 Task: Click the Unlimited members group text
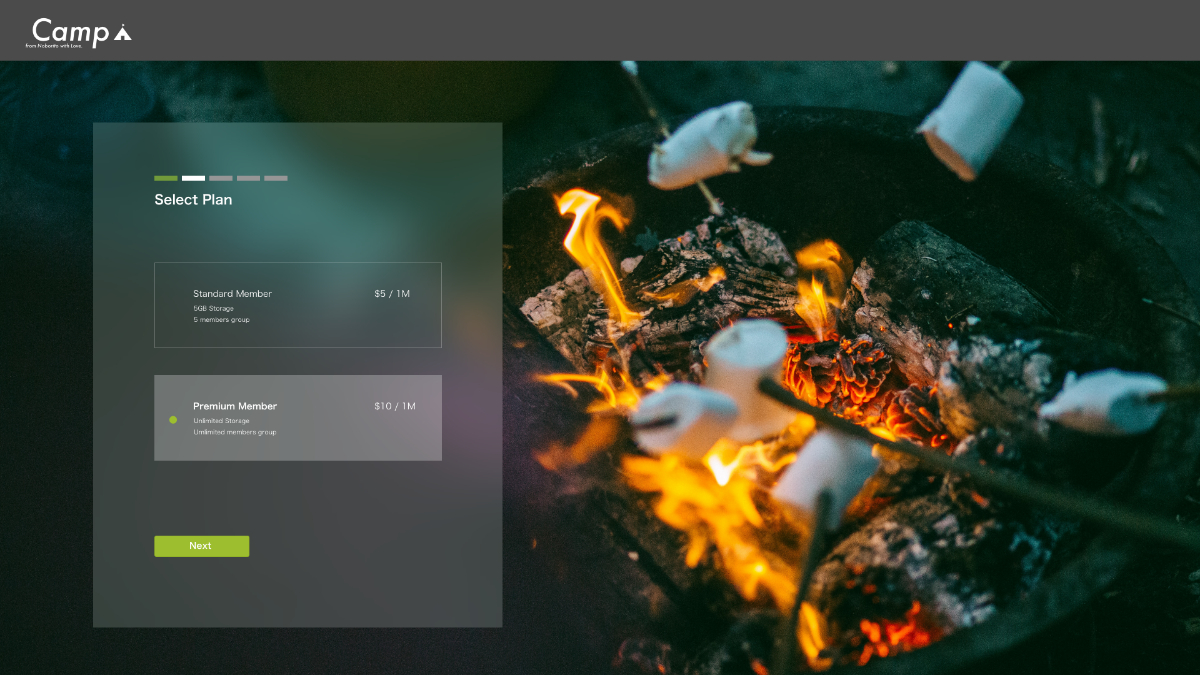[234, 432]
